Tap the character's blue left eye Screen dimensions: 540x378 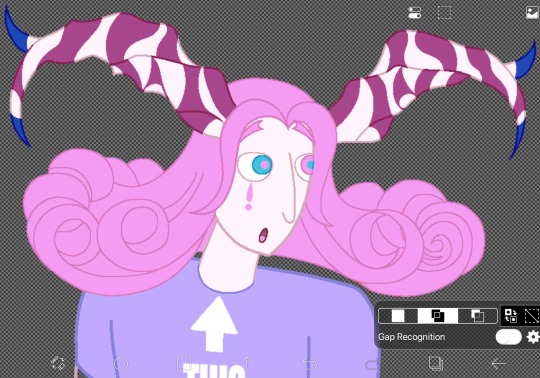[262, 165]
